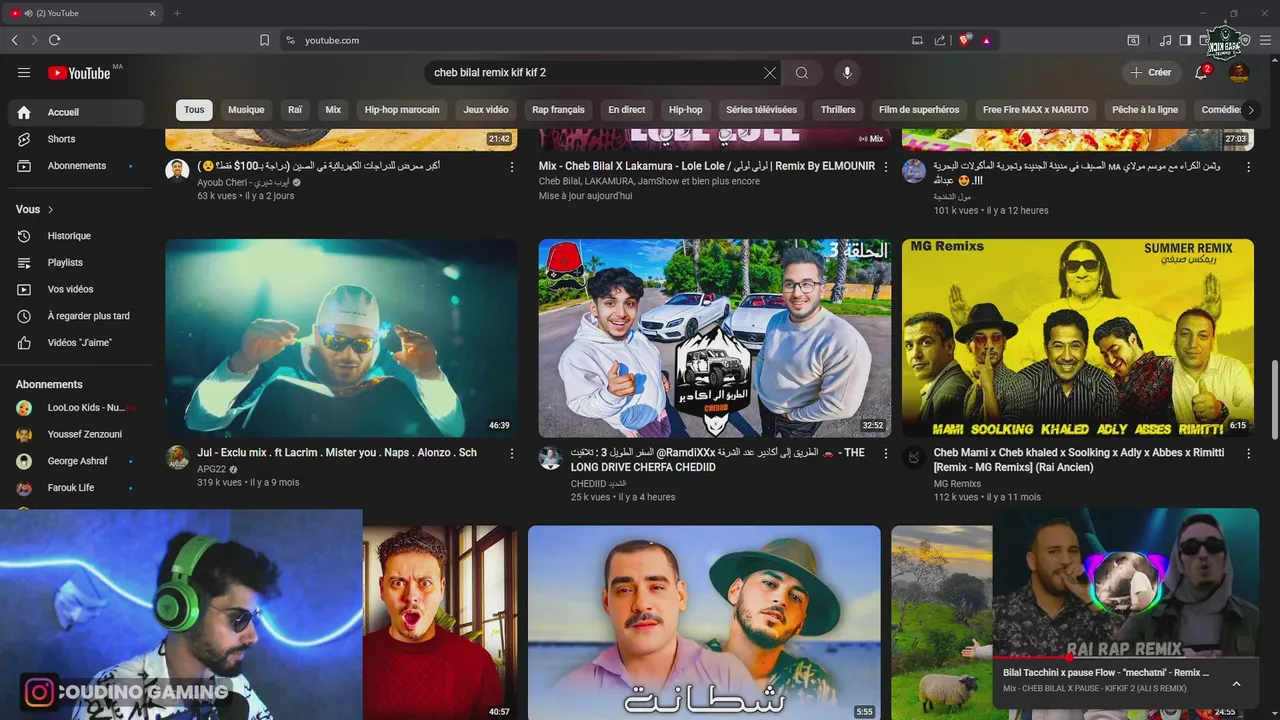Open the LooLoo Kids subscription channel
This screenshot has width=1280, height=720.
coord(78,408)
